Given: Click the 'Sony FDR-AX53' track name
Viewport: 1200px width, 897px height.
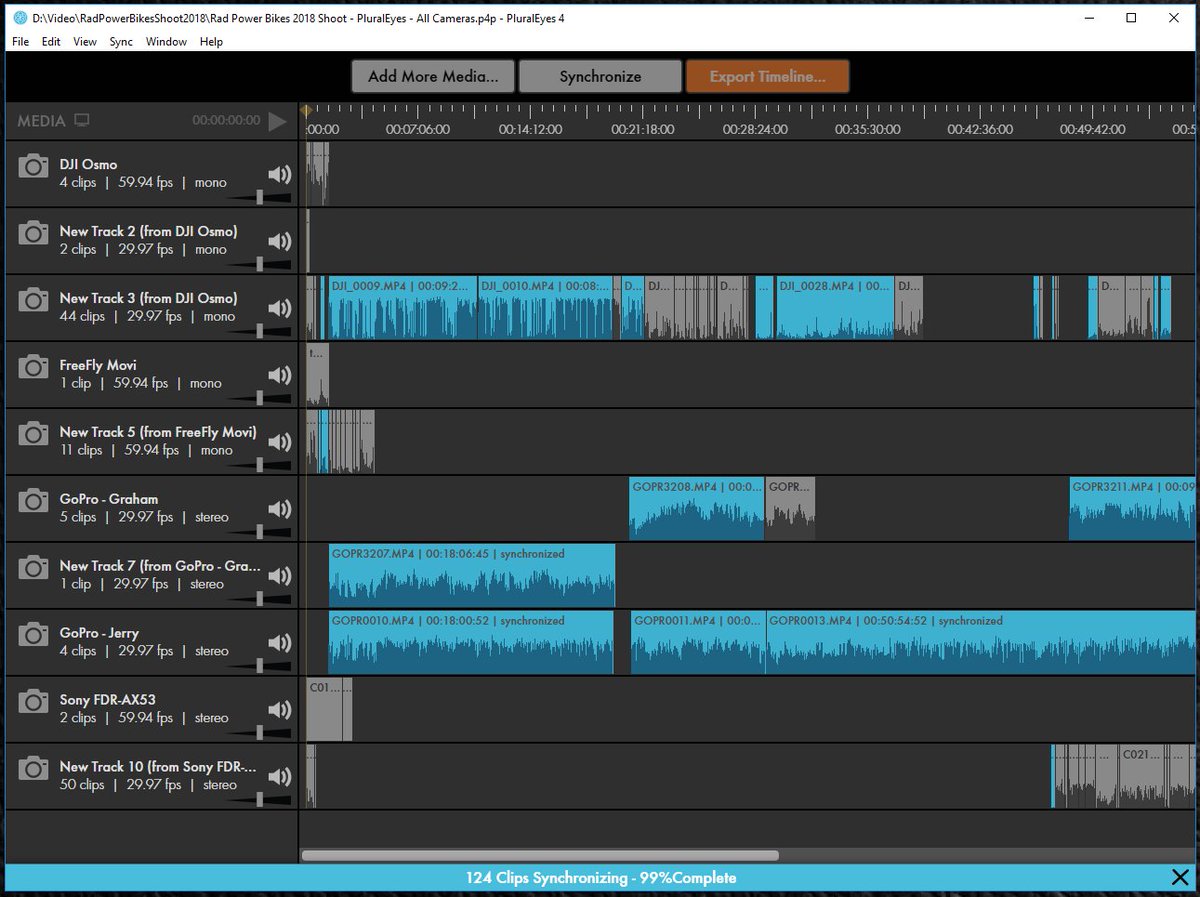Looking at the screenshot, I should pos(107,700).
